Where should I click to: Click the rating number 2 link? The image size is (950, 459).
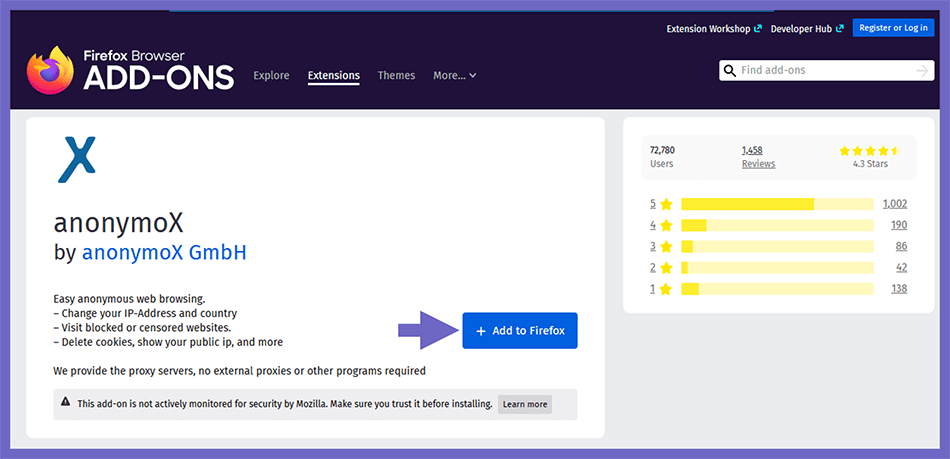pos(653,268)
